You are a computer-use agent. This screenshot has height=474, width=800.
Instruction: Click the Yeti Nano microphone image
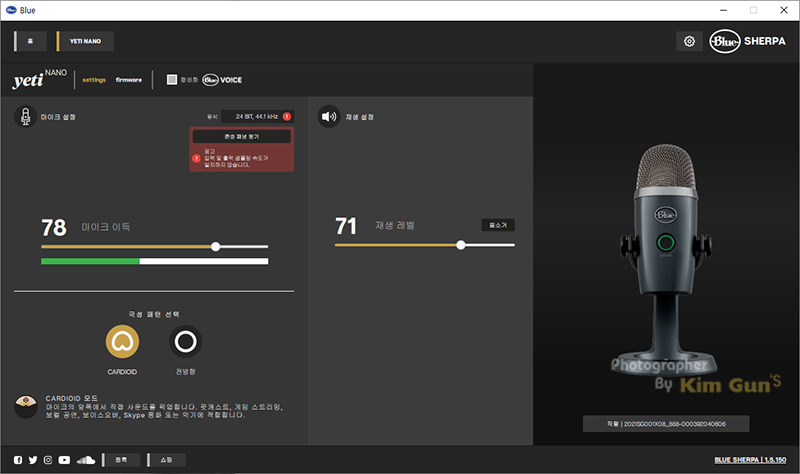[666, 260]
